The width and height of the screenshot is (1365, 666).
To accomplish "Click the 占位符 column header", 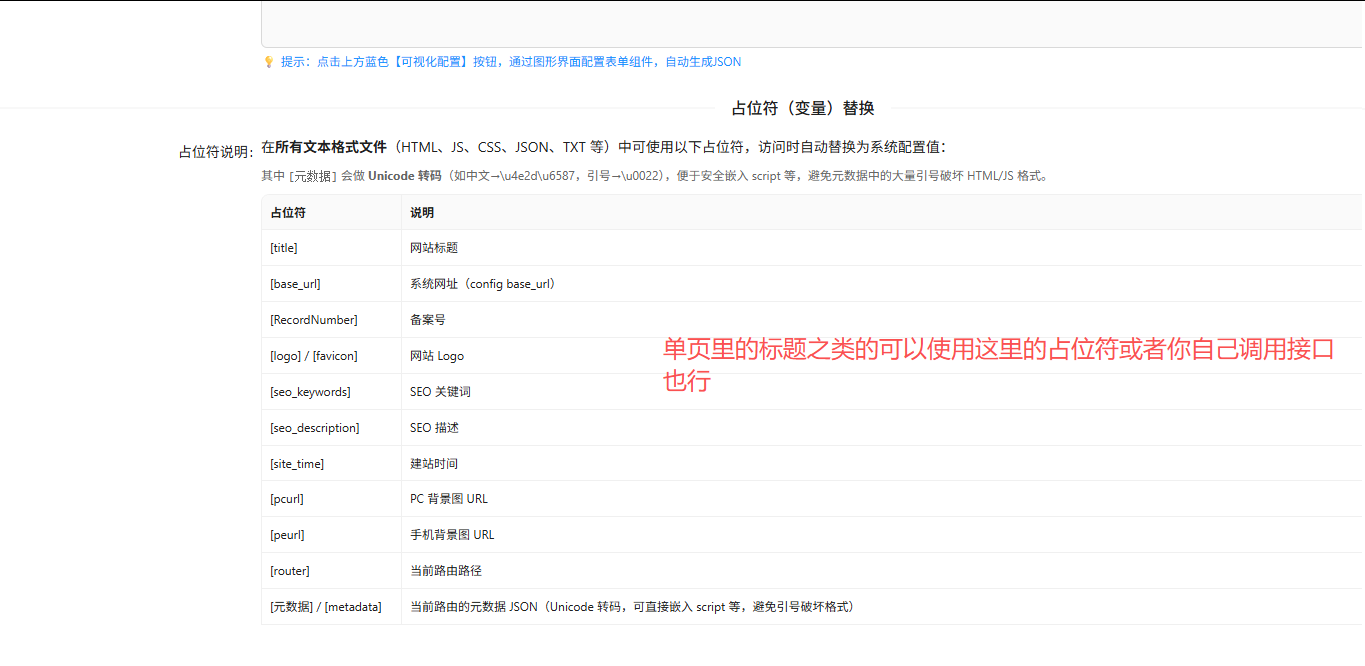I will tap(288, 213).
